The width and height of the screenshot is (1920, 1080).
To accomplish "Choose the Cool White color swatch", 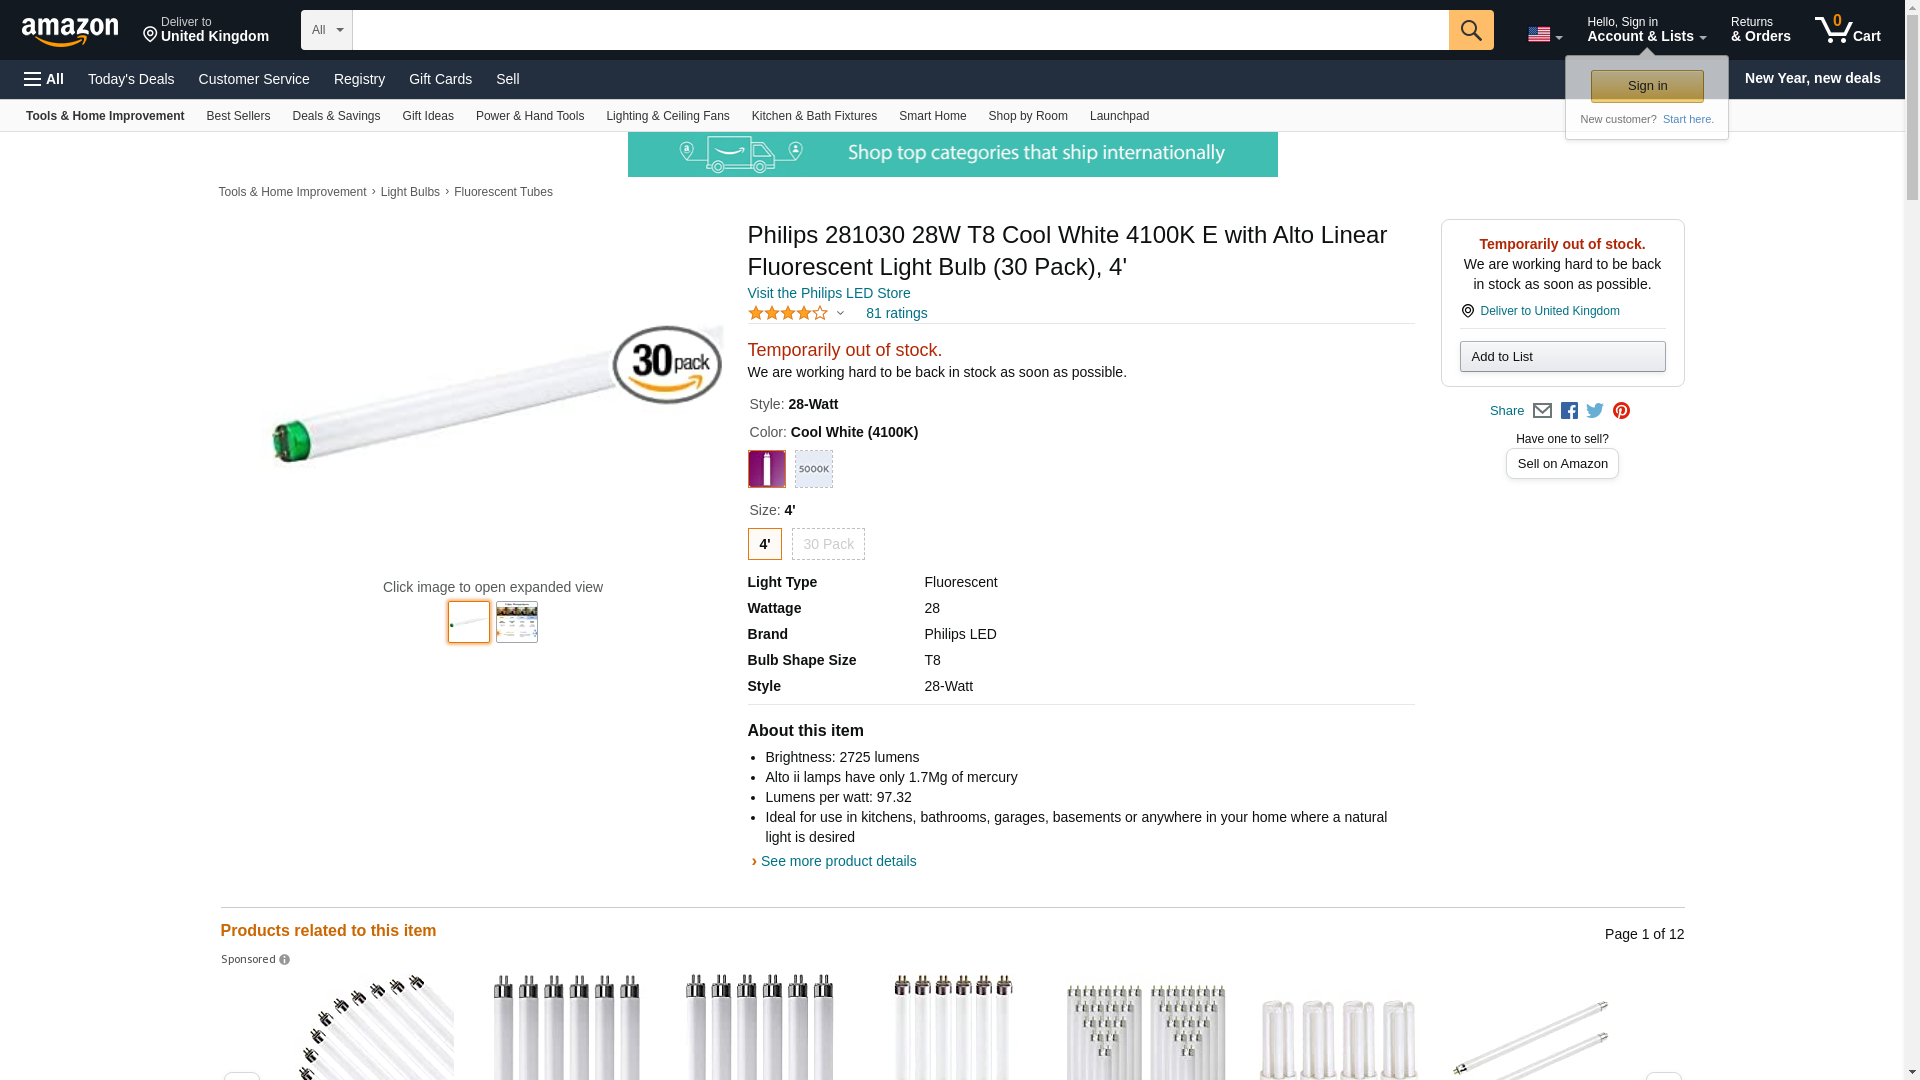I will click(766, 469).
